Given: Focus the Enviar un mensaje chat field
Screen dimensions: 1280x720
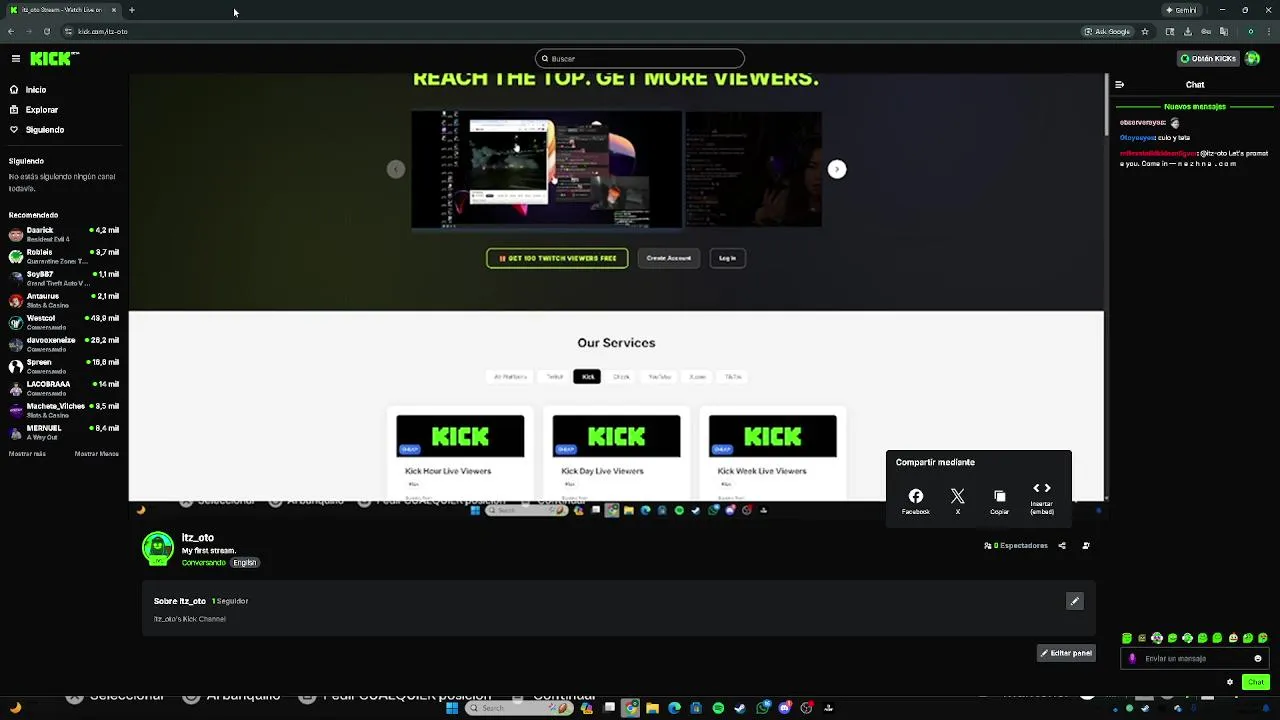Looking at the screenshot, I should click(x=1195, y=659).
